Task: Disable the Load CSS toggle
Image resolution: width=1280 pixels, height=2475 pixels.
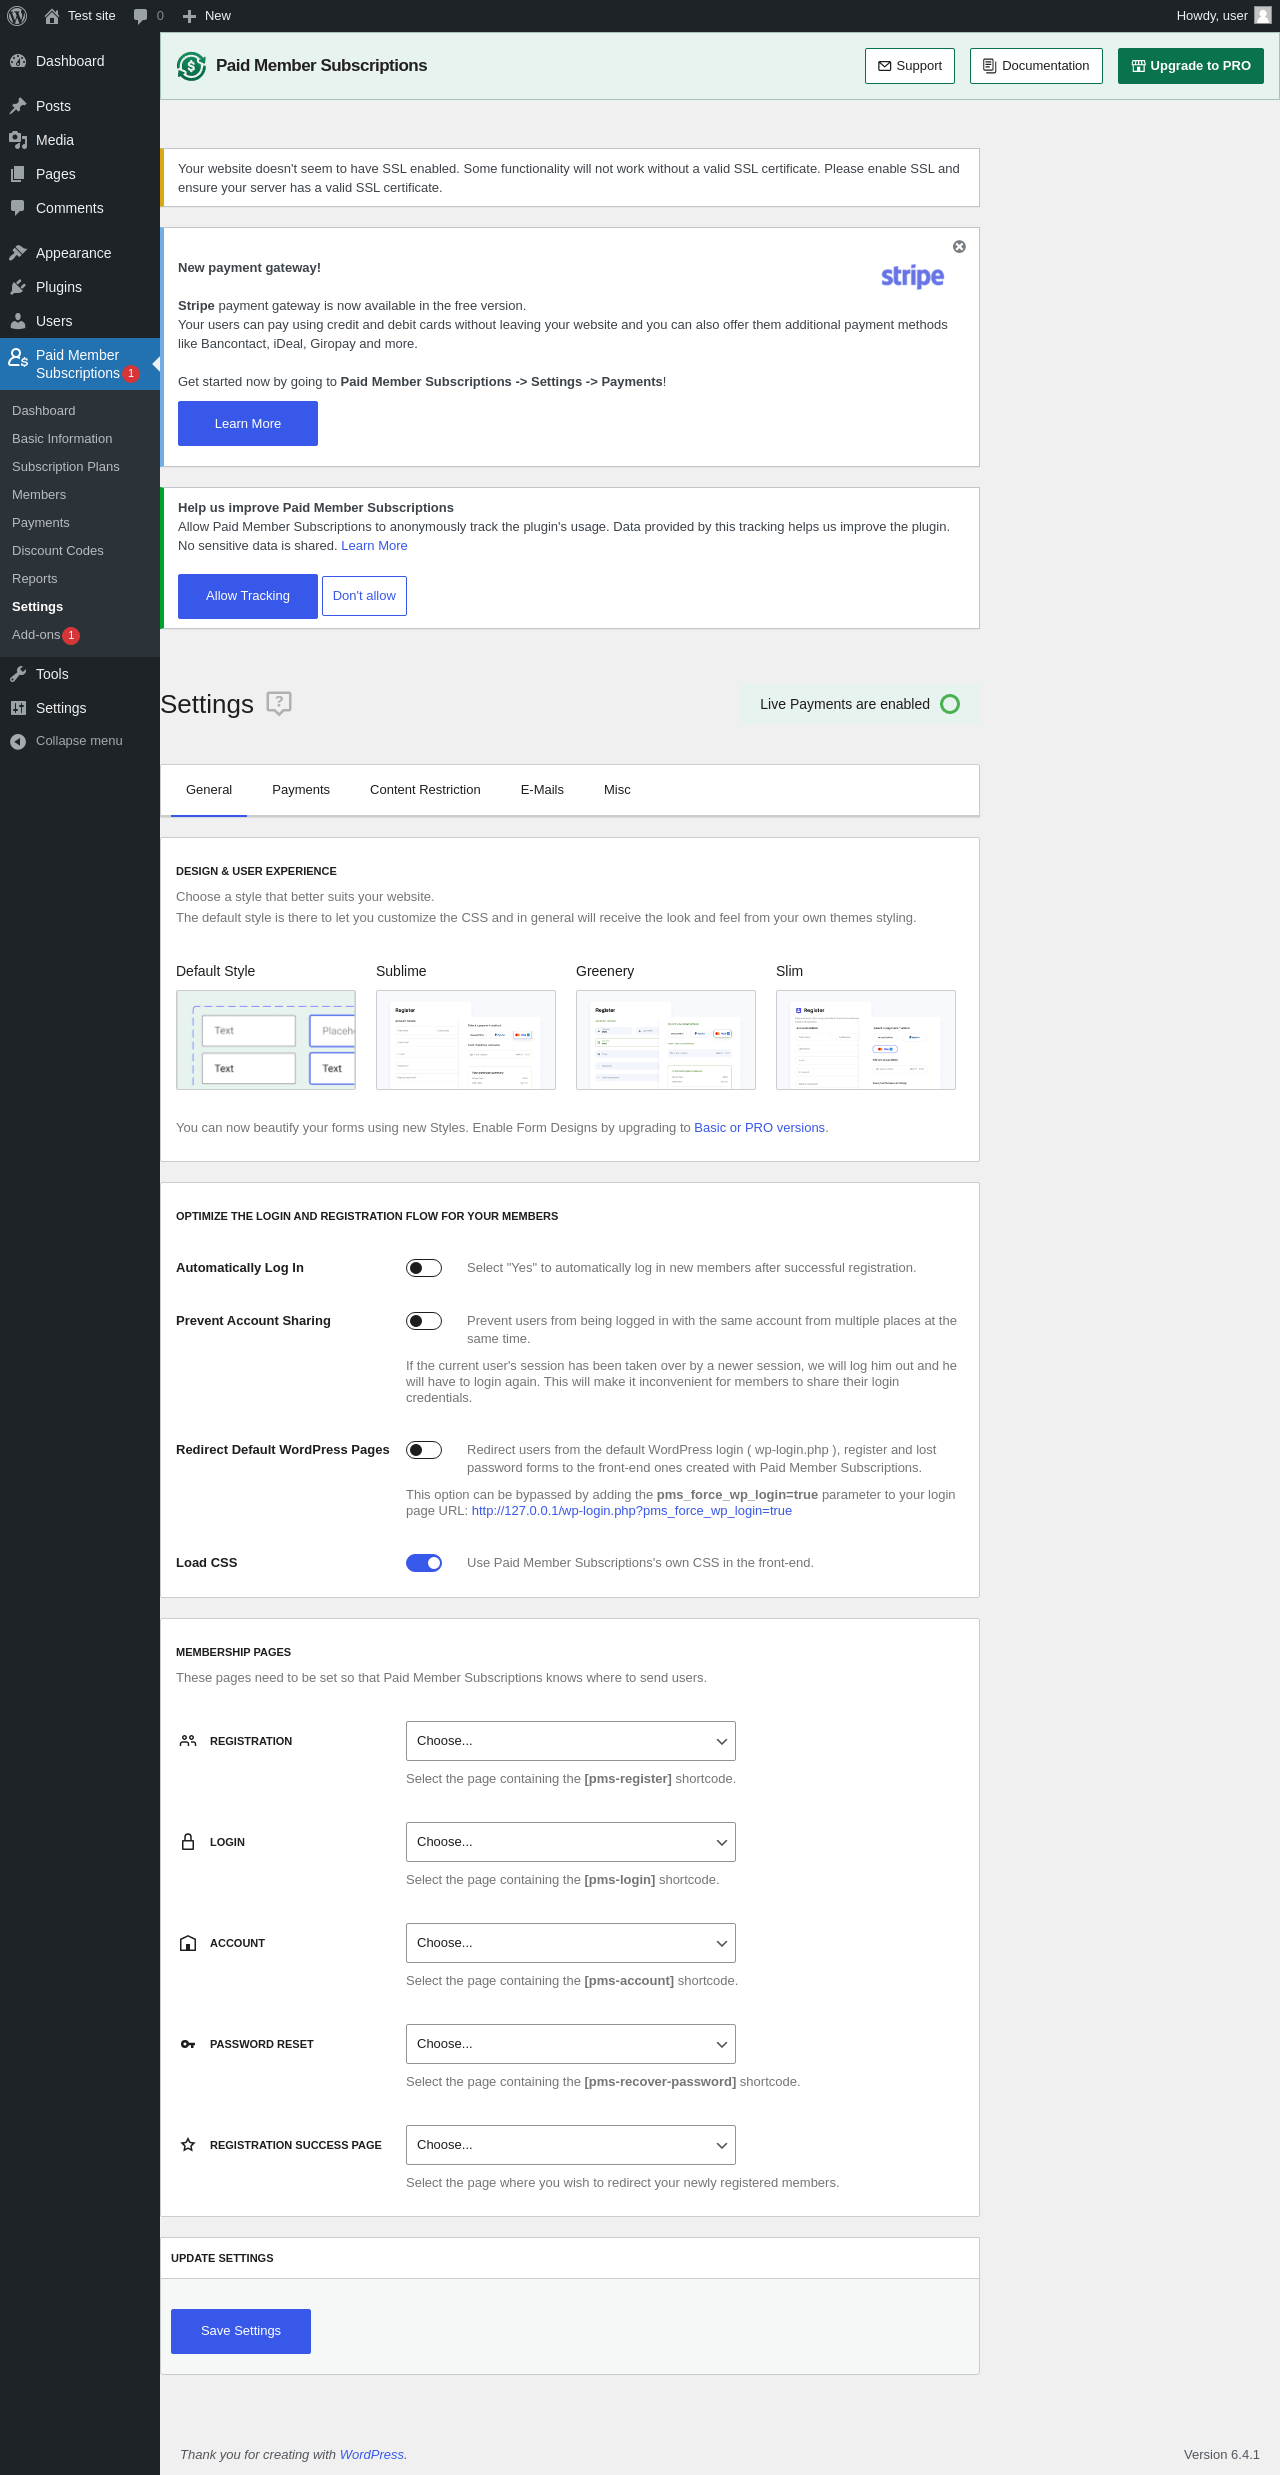Action: pyautogui.click(x=424, y=1563)
